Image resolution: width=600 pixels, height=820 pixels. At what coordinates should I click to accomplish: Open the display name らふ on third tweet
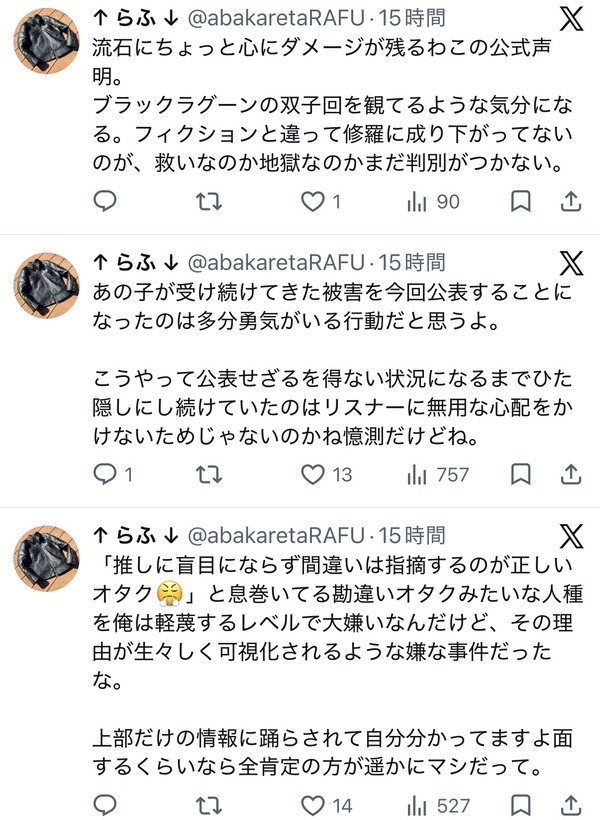point(136,536)
